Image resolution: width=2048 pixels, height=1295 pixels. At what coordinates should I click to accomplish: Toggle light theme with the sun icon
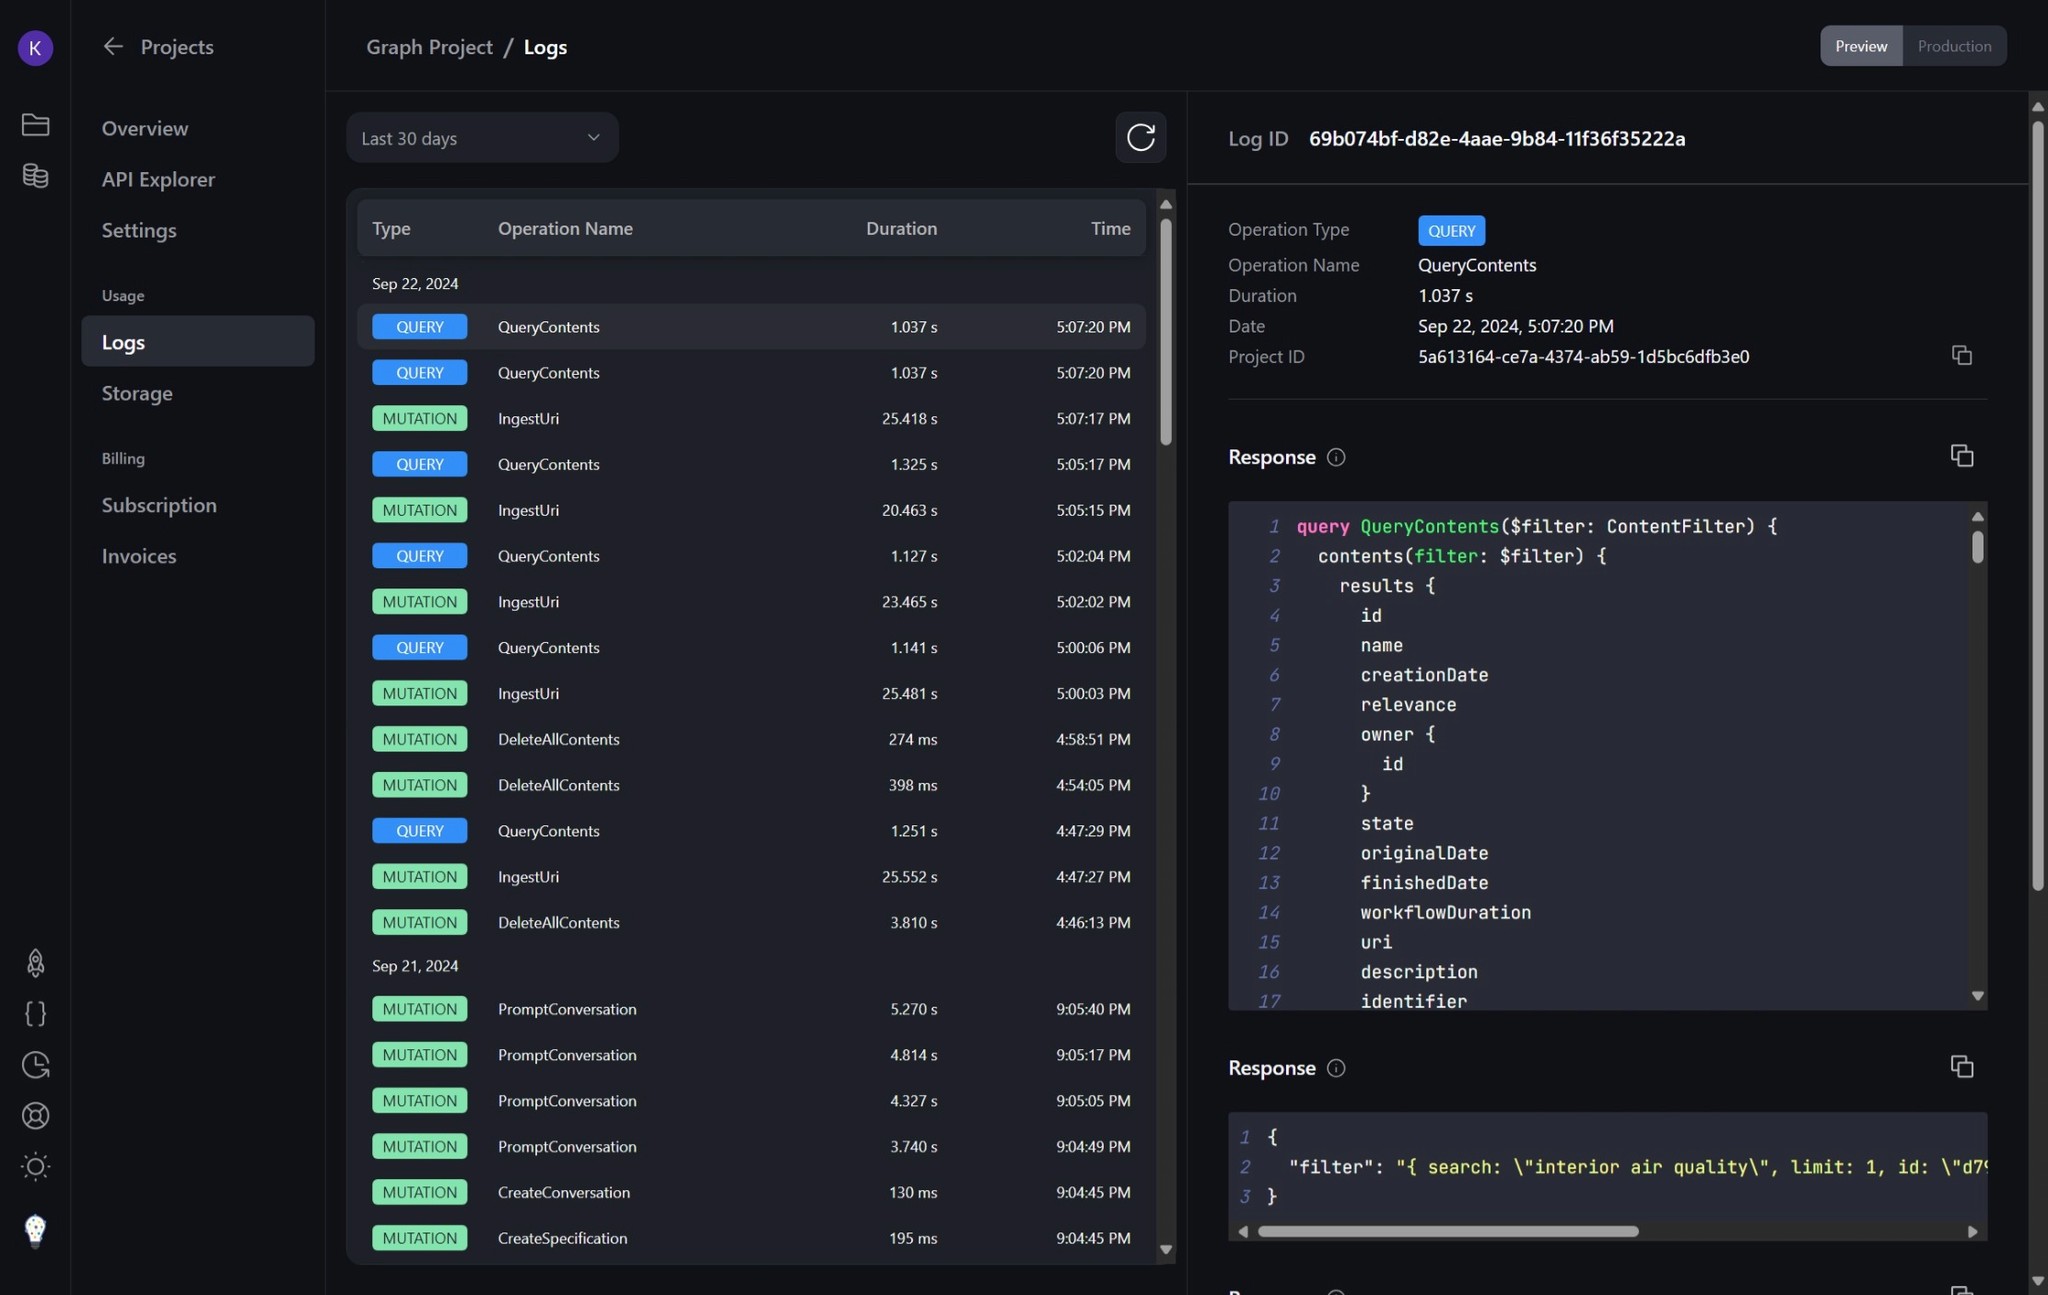[x=36, y=1166]
